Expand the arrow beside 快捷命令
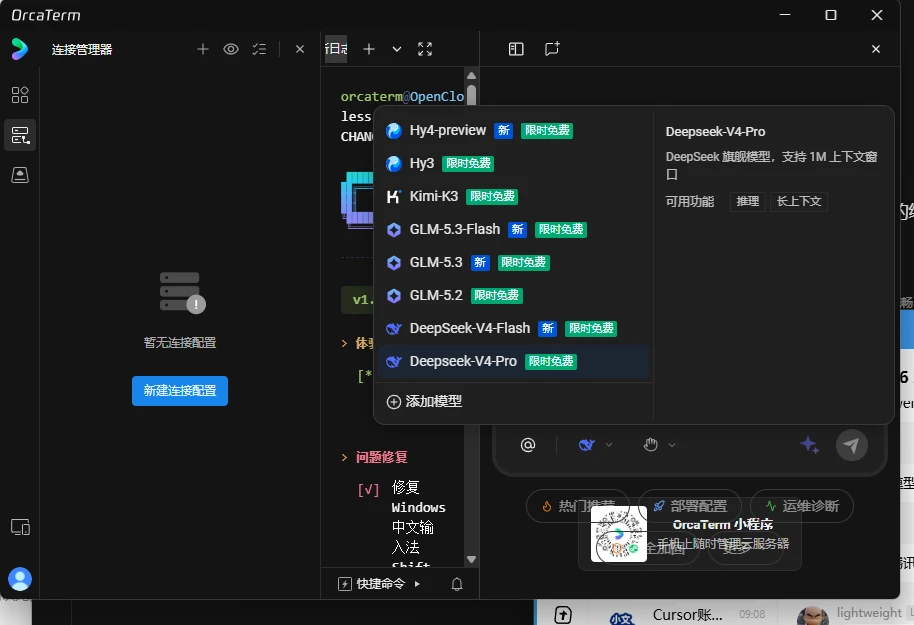914x625 pixels. click(x=417, y=584)
